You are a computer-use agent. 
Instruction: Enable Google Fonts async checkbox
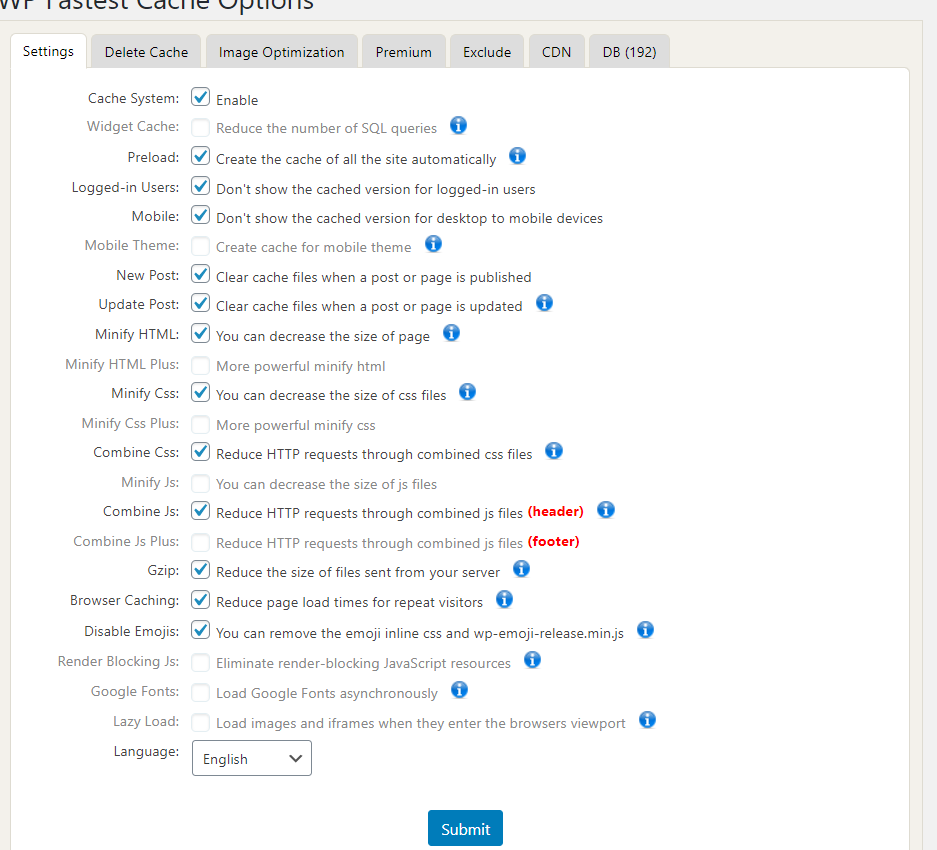[201, 692]
